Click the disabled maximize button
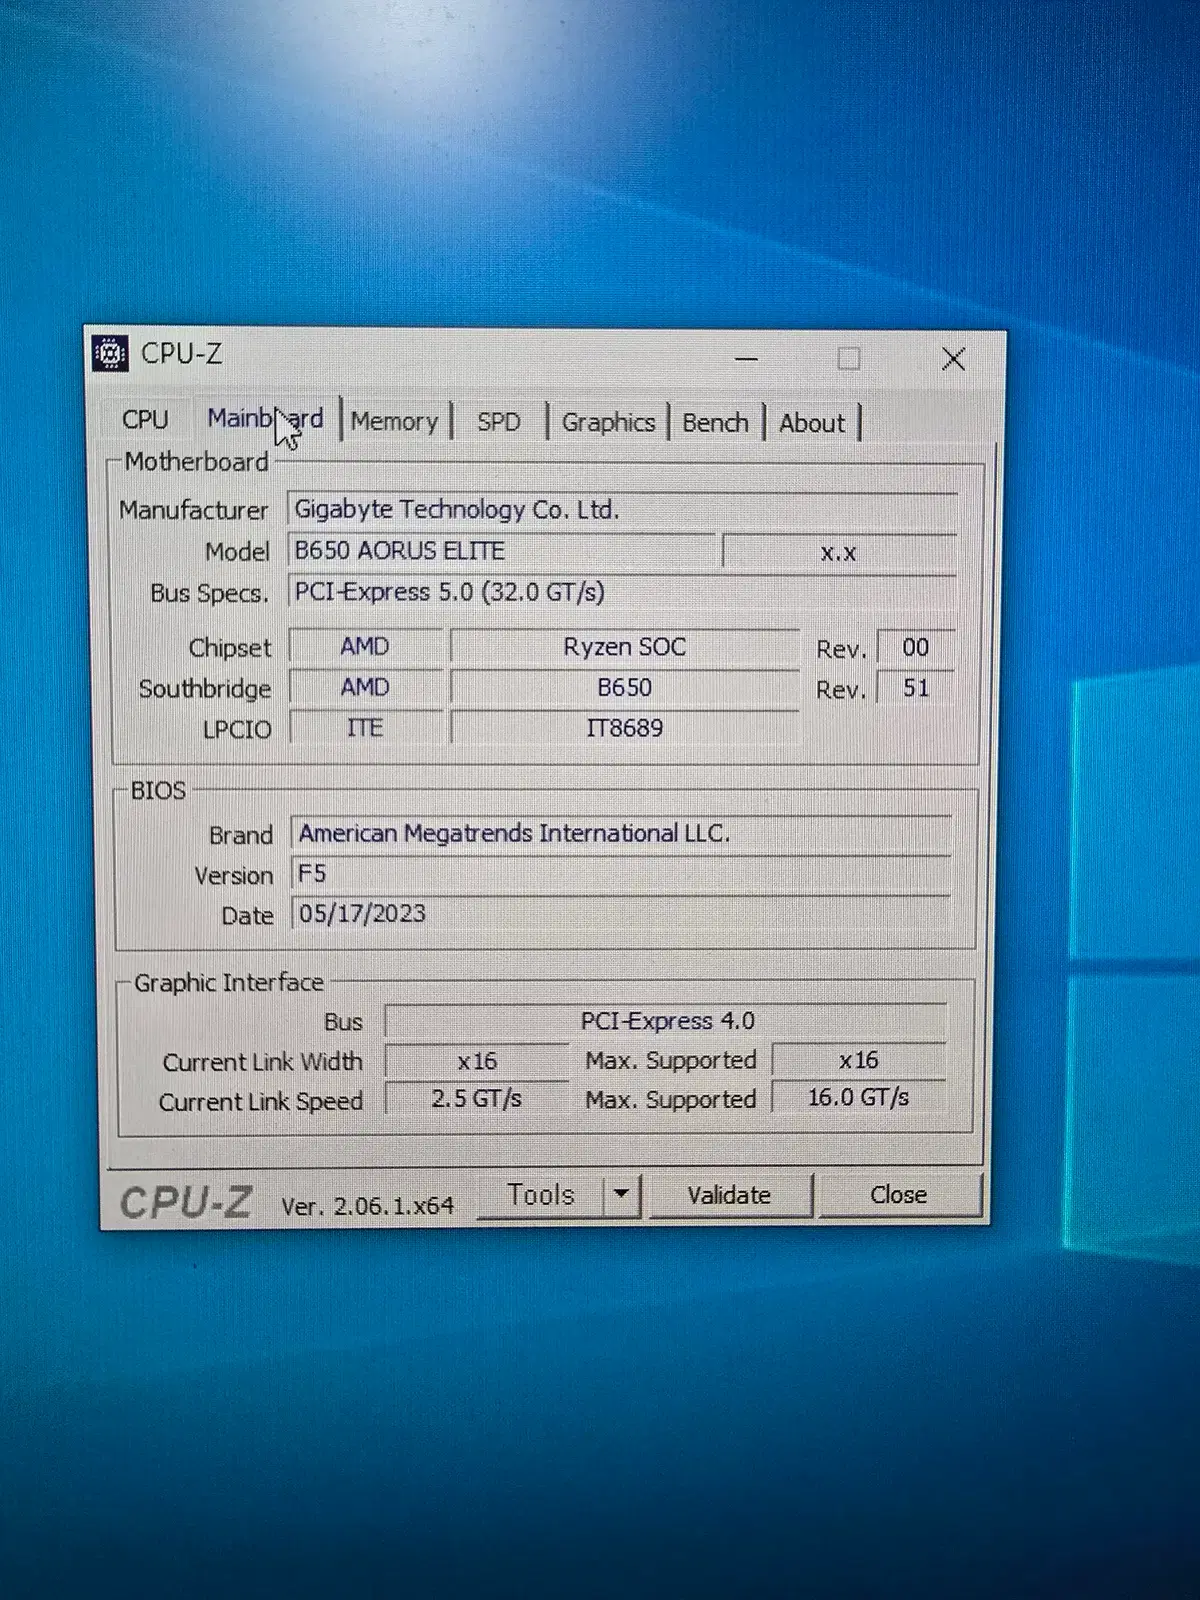 [848, 358]
